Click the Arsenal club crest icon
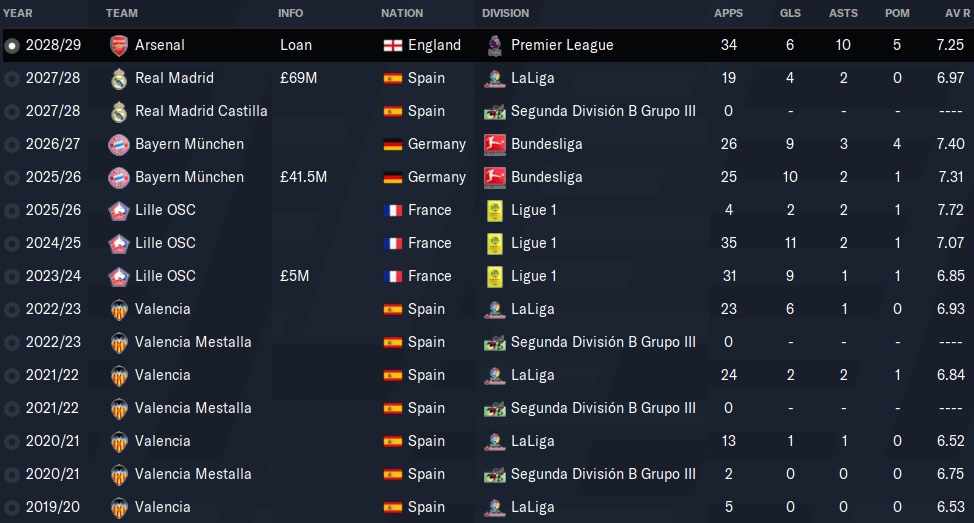This screenshot has width=974, height=523. 119,45
